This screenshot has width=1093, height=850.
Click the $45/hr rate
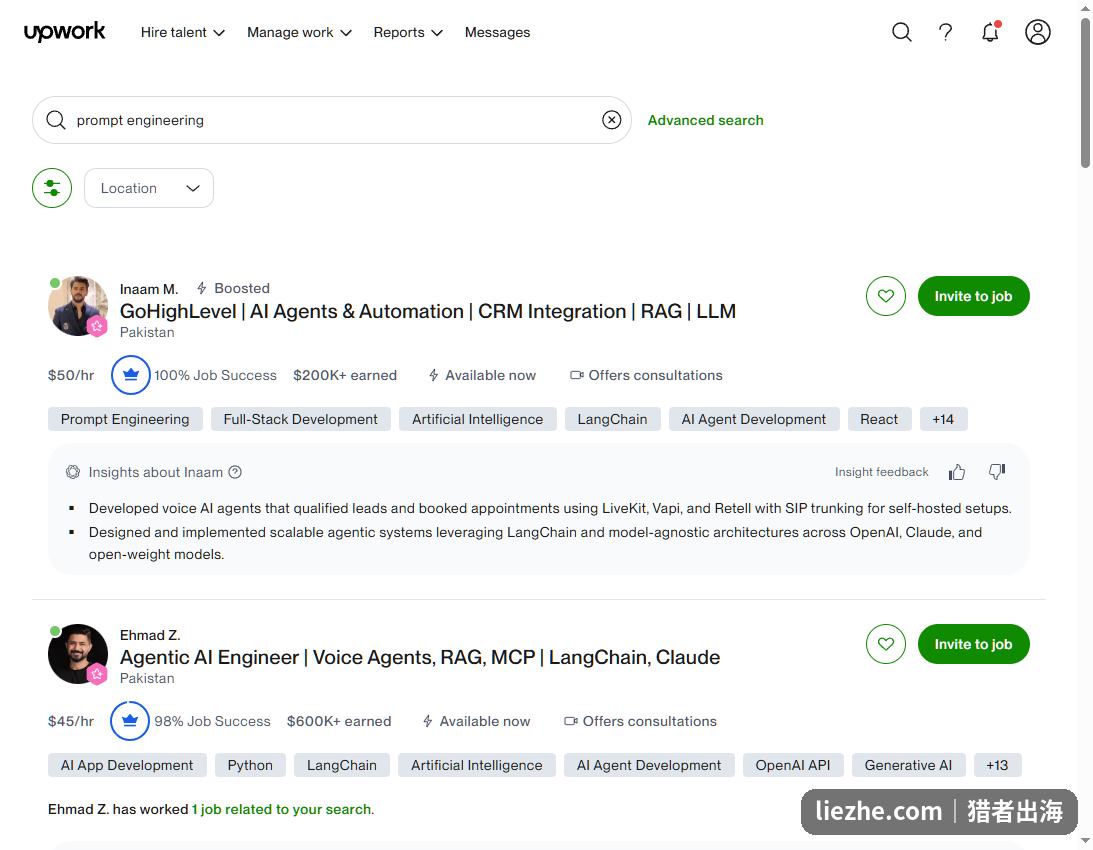70,721
